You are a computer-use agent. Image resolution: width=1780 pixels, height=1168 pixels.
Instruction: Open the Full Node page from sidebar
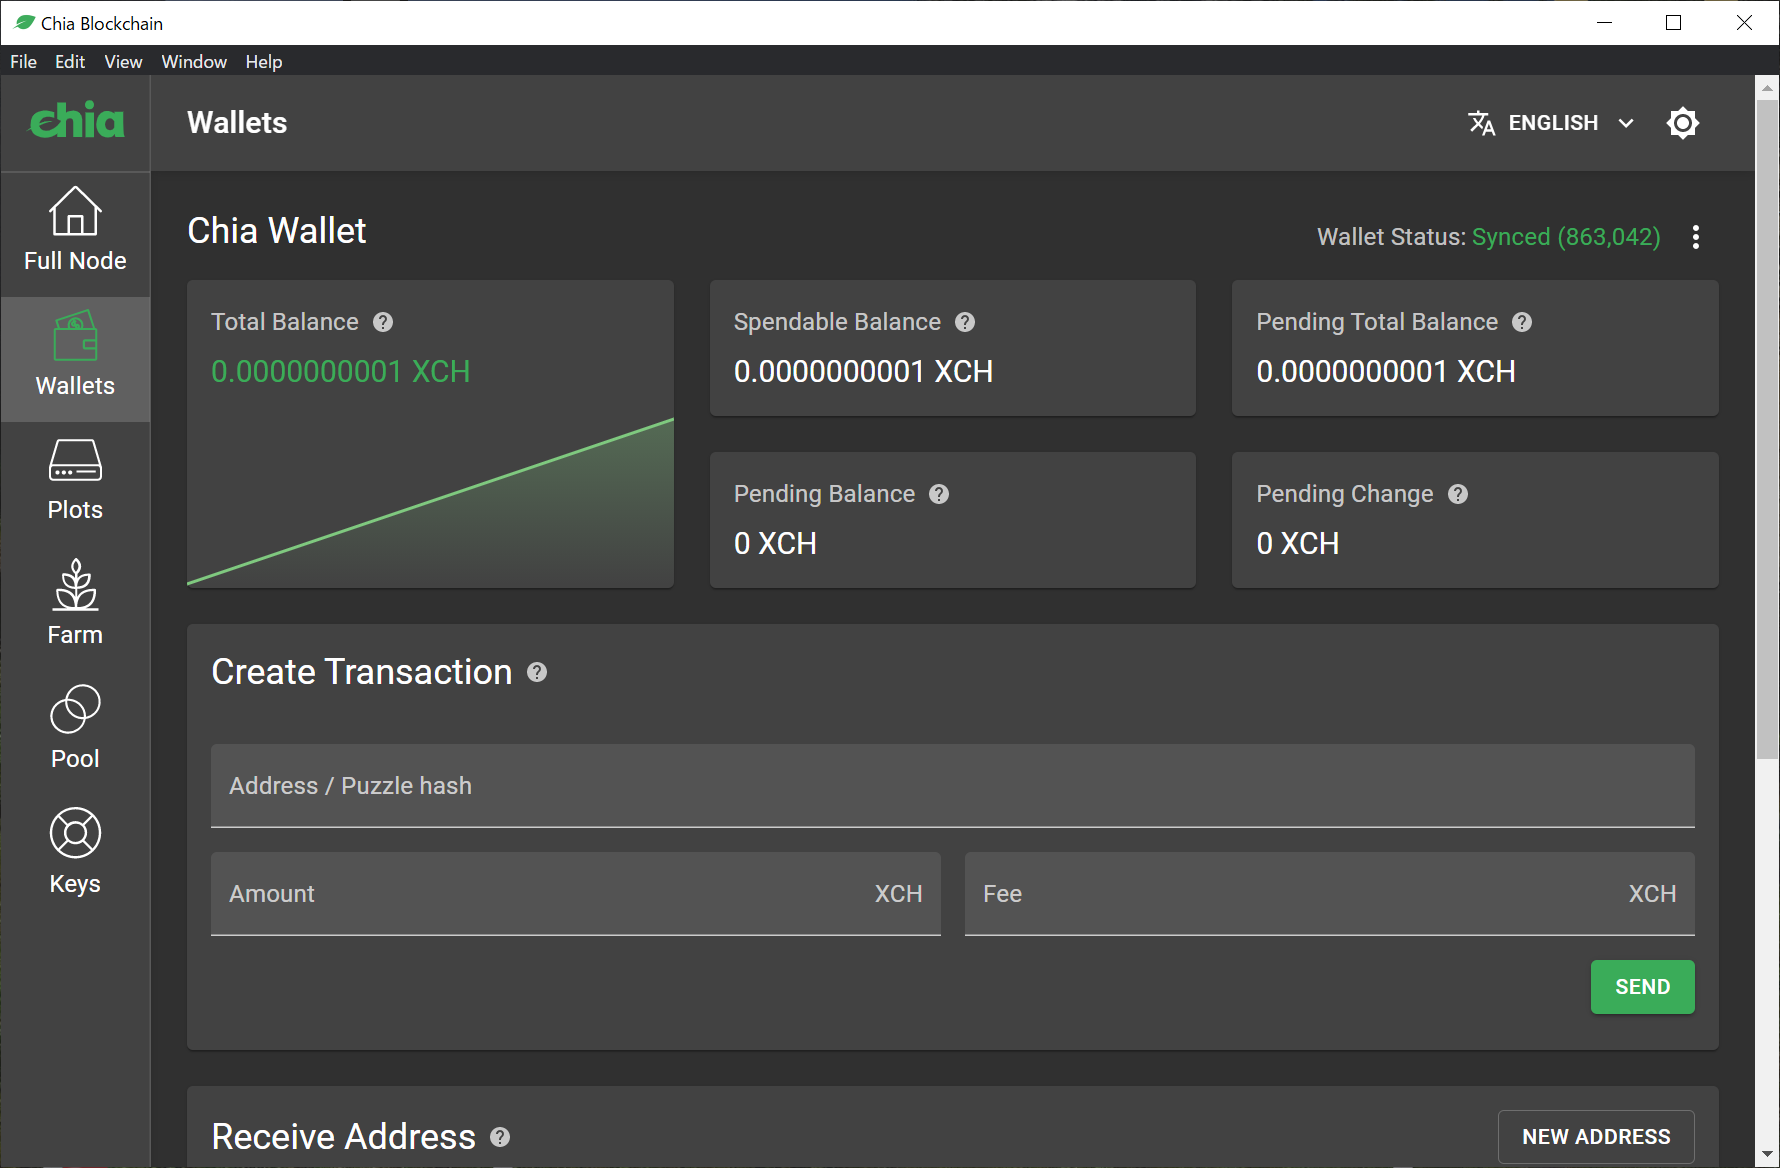point(75,230)
